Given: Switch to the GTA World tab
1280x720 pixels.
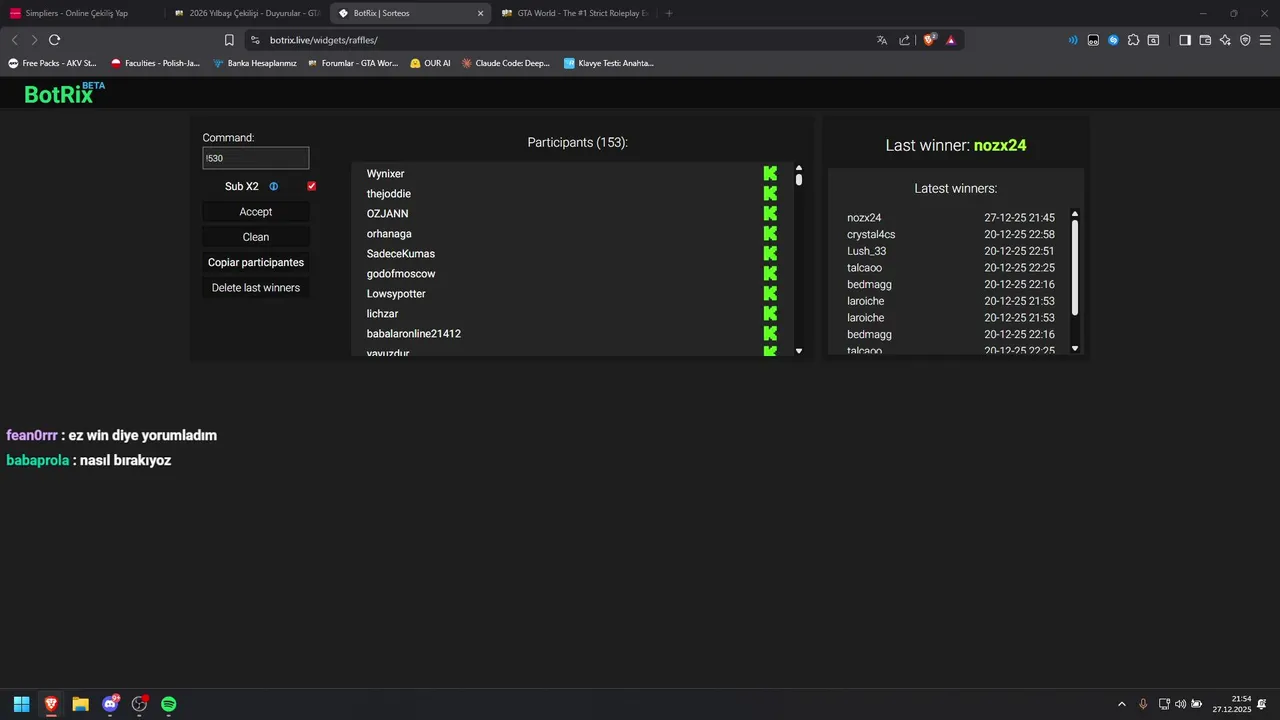Looking at the screenshot, I should tap(573, 13).
